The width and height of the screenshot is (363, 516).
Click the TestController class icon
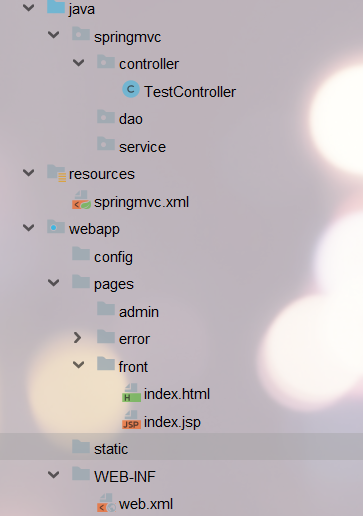click(131, 89)
